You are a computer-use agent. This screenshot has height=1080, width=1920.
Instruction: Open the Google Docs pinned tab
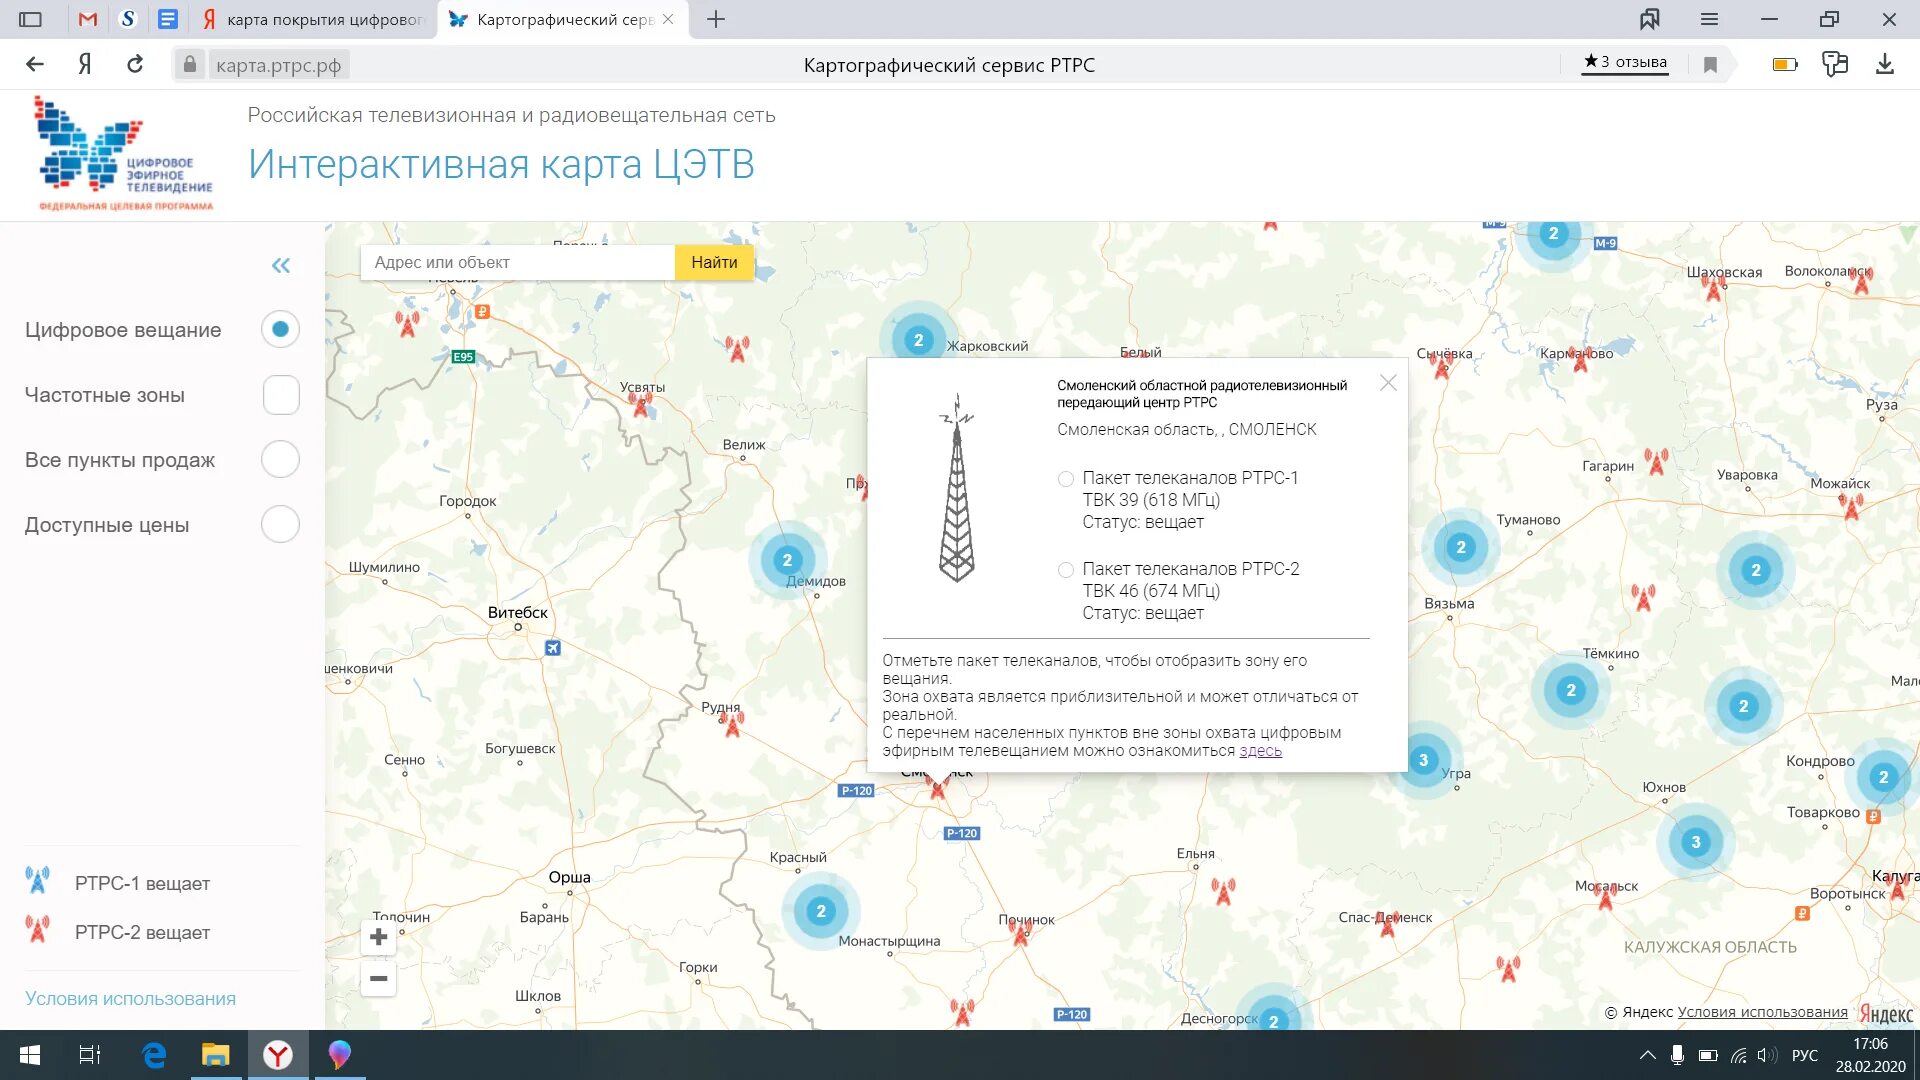tap(168, 19)
